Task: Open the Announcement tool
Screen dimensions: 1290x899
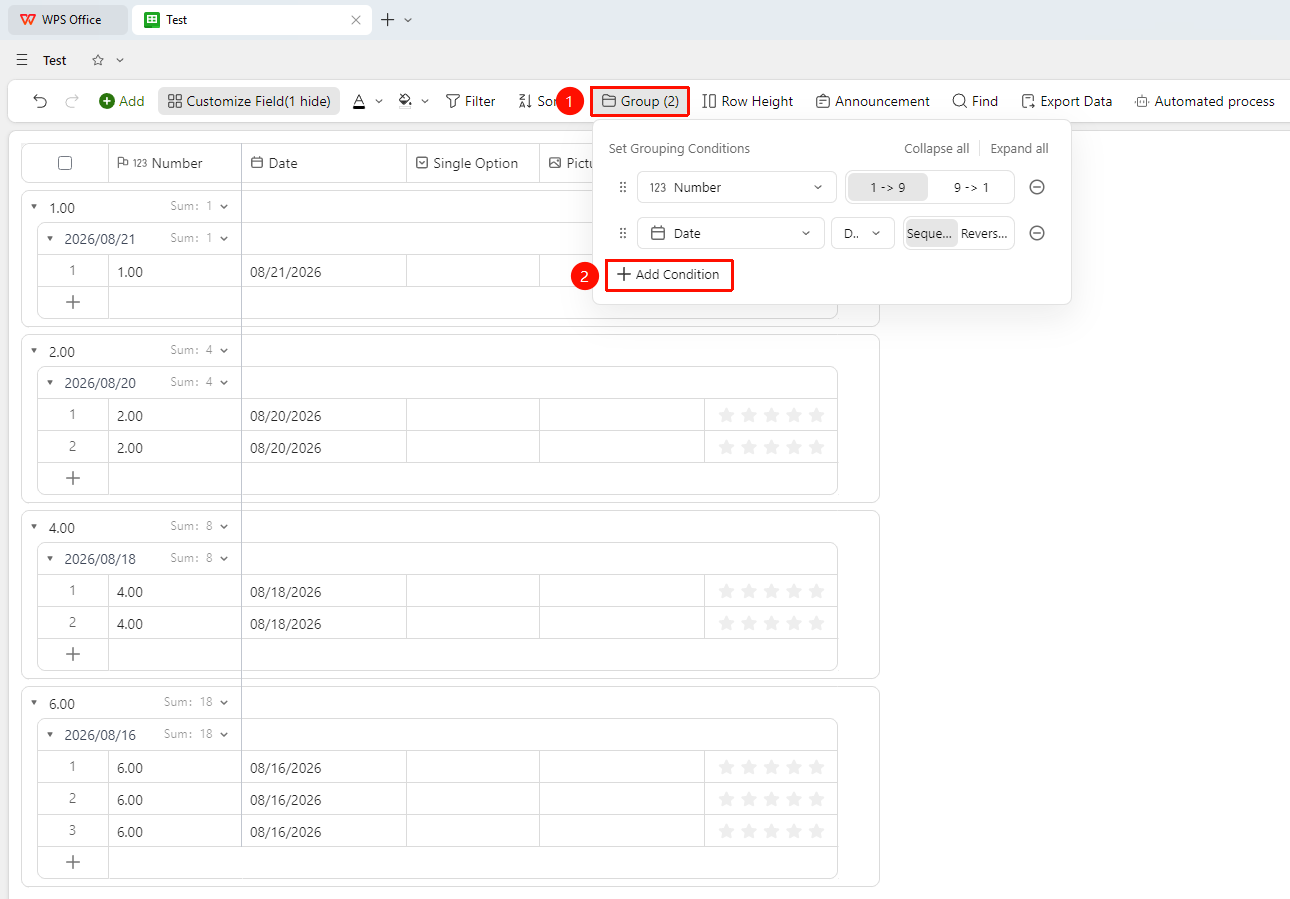Action: coord(872,101)
